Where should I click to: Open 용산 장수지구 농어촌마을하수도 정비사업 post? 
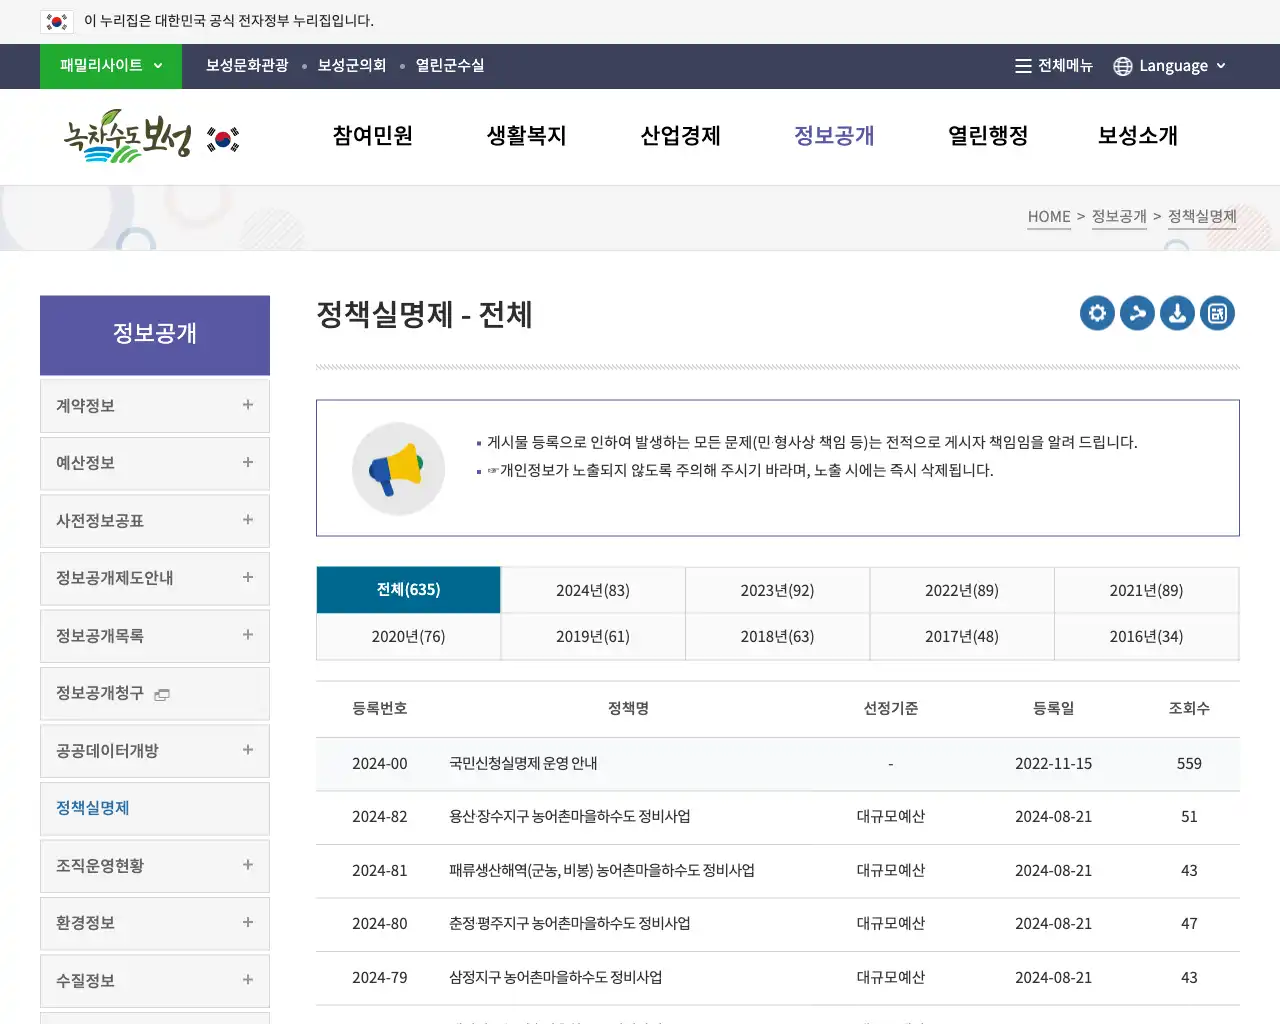570,817
